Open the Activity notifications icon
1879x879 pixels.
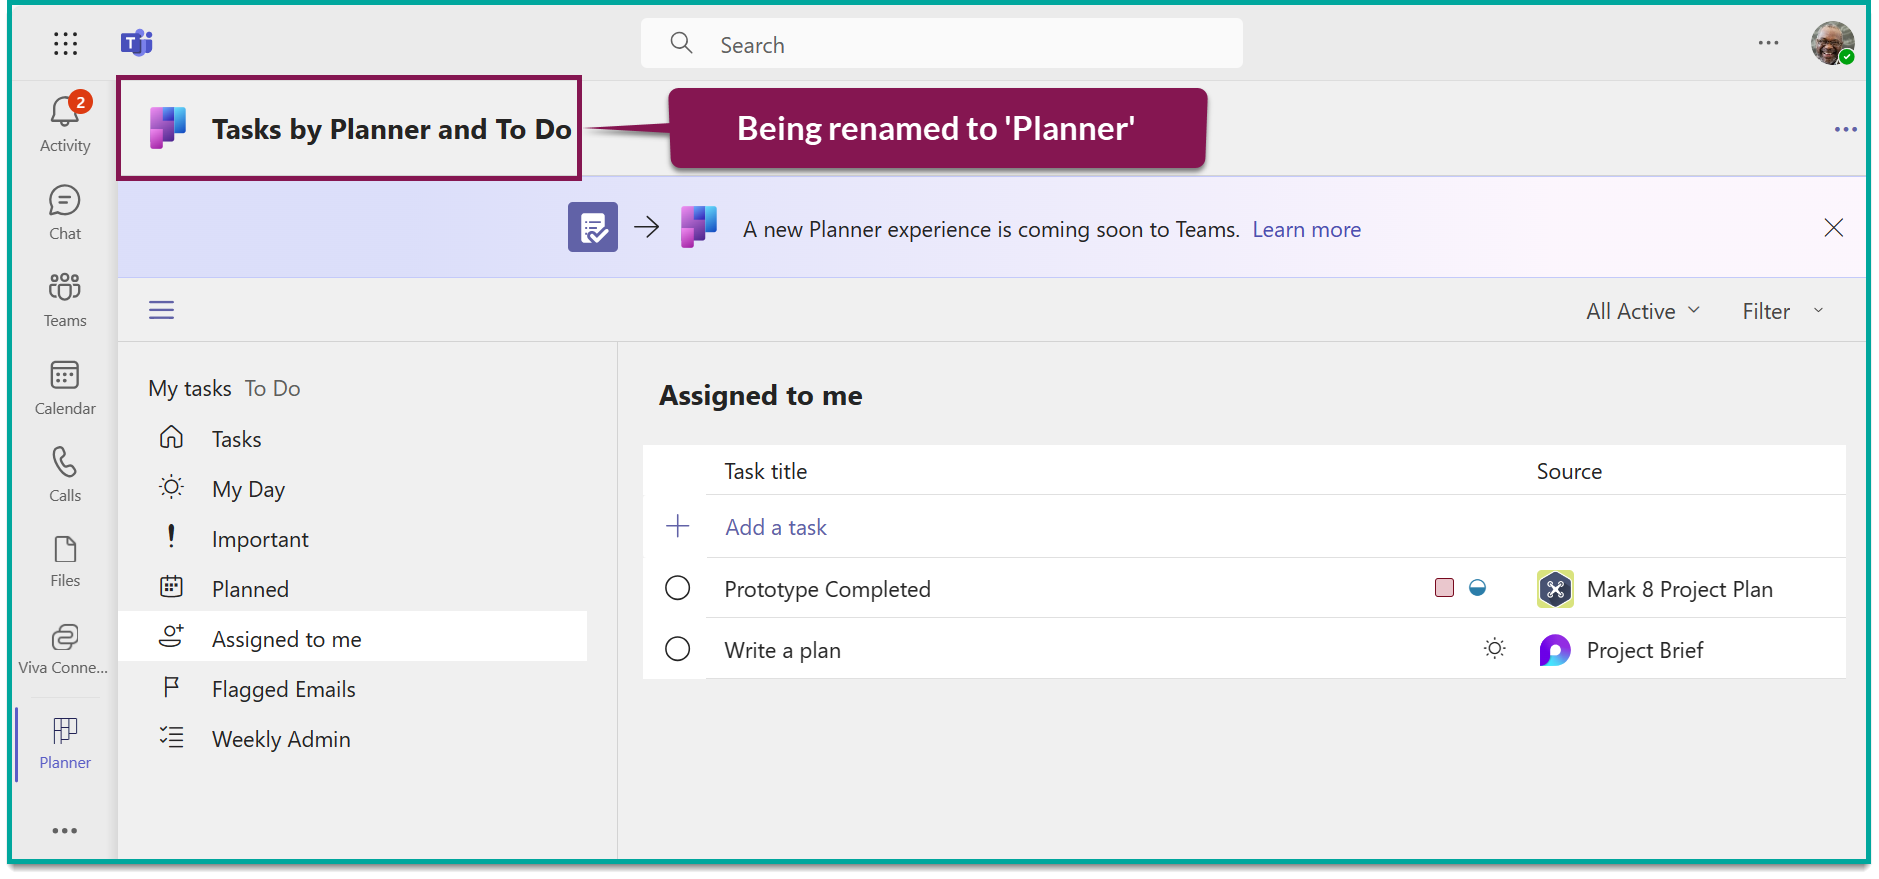tap(65, 112)
